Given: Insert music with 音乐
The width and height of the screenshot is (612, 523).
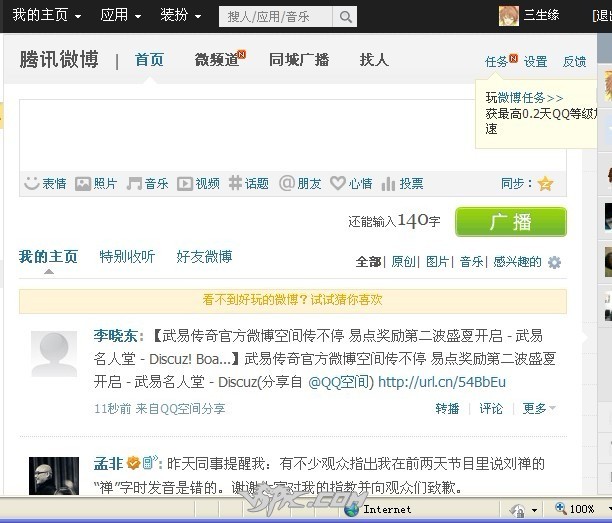Looking at the screenshot, I should coord(148,183).
